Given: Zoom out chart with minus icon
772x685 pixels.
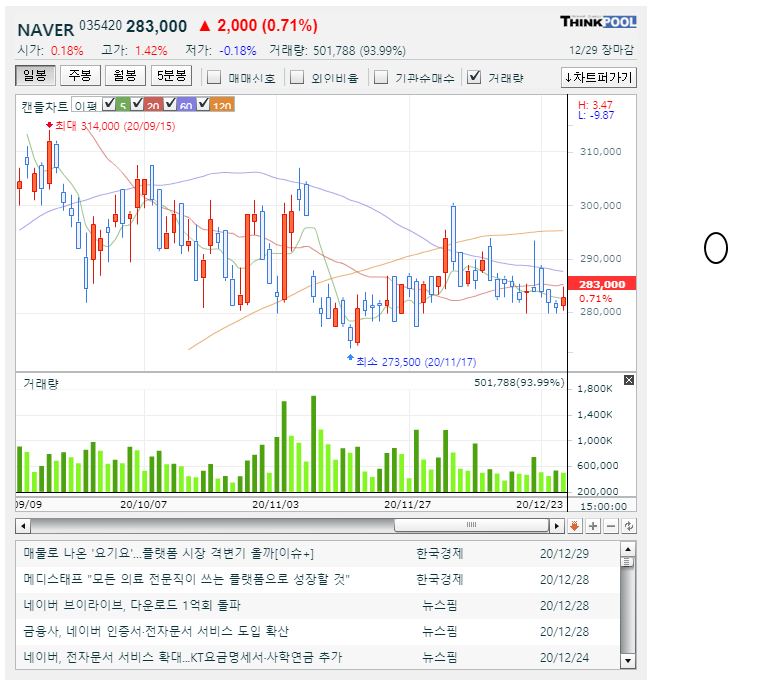Looking at the screenshot, I should 611,526.
